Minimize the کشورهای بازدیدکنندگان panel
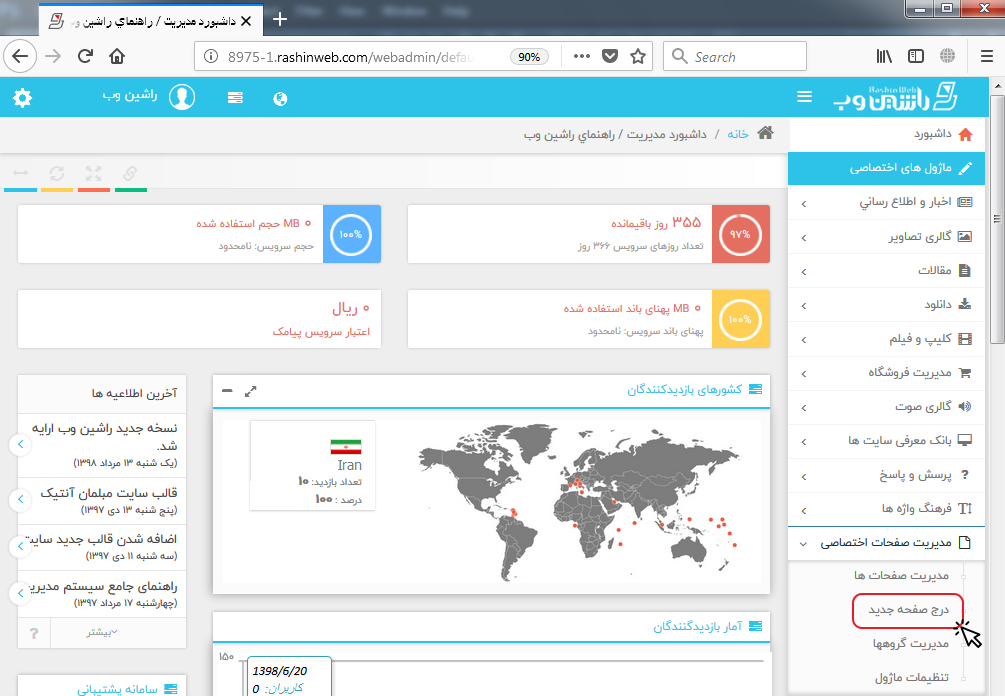Viewport: 1005px width, 696px height. pyautogui.click(x=227, y=390)
